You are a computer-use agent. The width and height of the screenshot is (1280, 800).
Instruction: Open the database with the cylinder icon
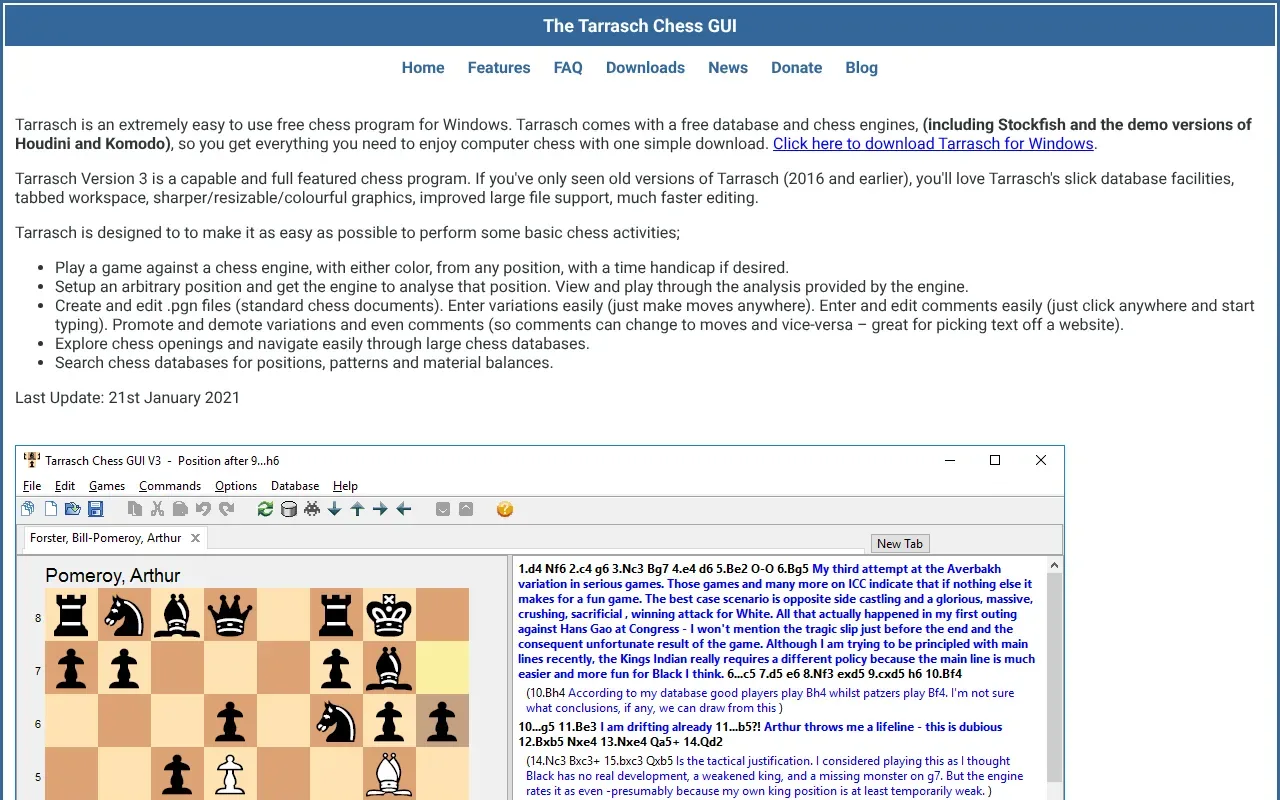288,508
